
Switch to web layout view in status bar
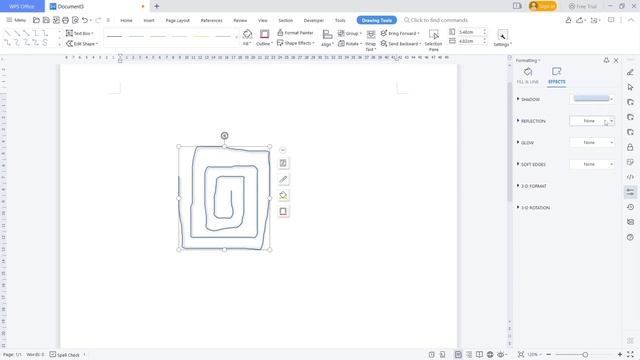(490, 354)
